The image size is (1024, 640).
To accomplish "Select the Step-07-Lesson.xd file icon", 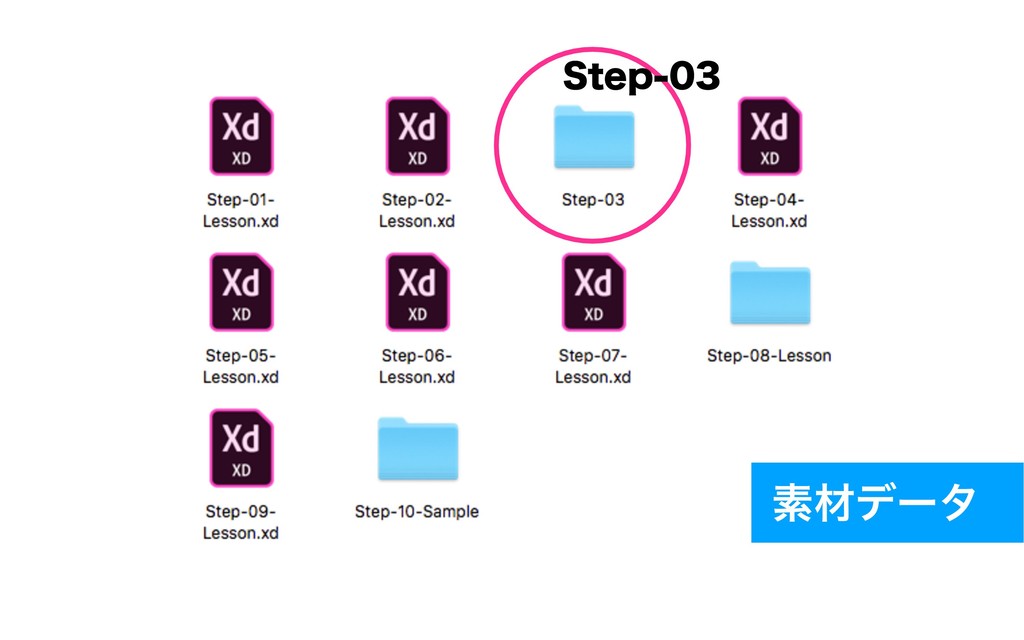I will (594, 292).
